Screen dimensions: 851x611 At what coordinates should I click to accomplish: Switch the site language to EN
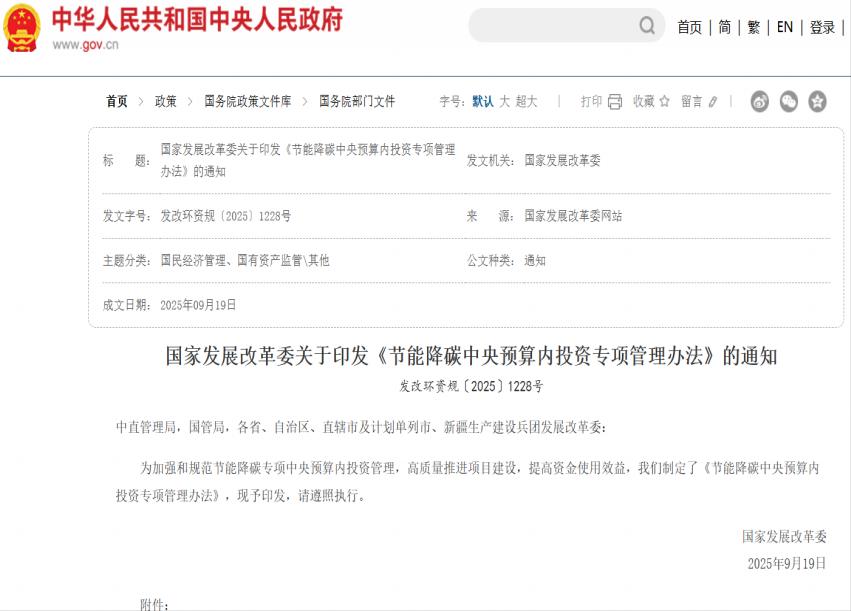[785, 27]
